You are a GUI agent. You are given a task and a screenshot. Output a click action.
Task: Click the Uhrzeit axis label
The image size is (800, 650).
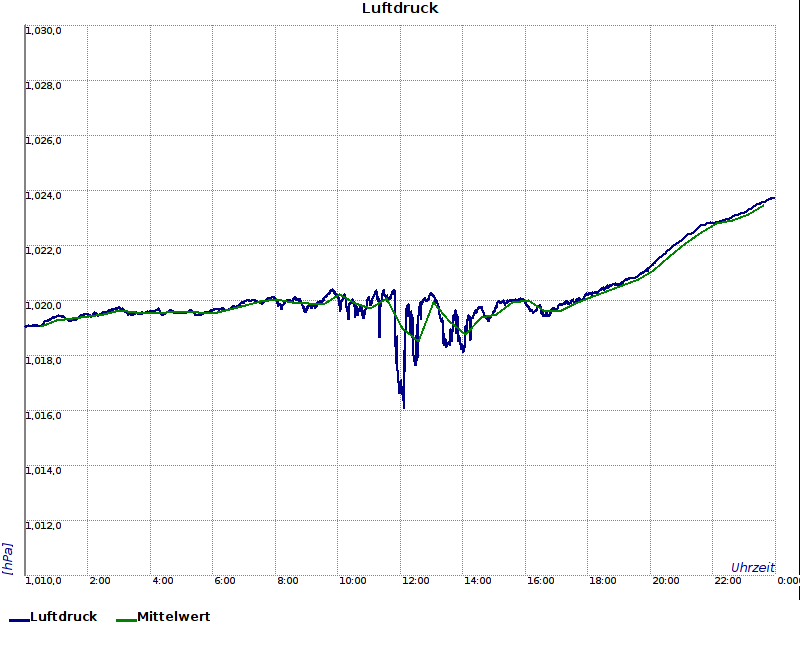click(x=753, y=568)
